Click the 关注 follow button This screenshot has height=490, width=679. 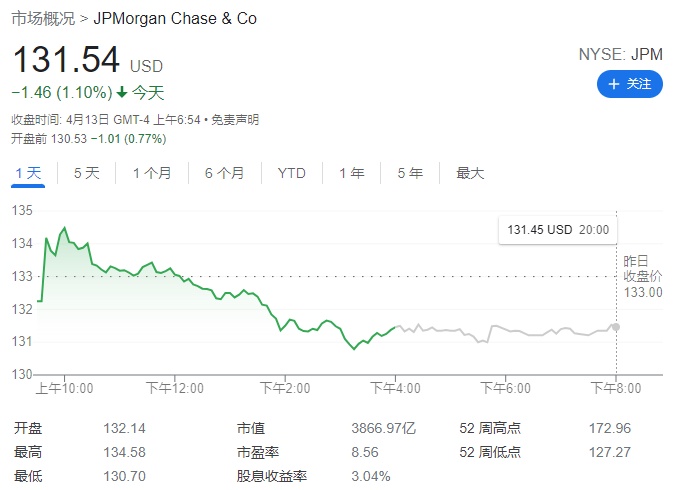[x=630, y=84]
